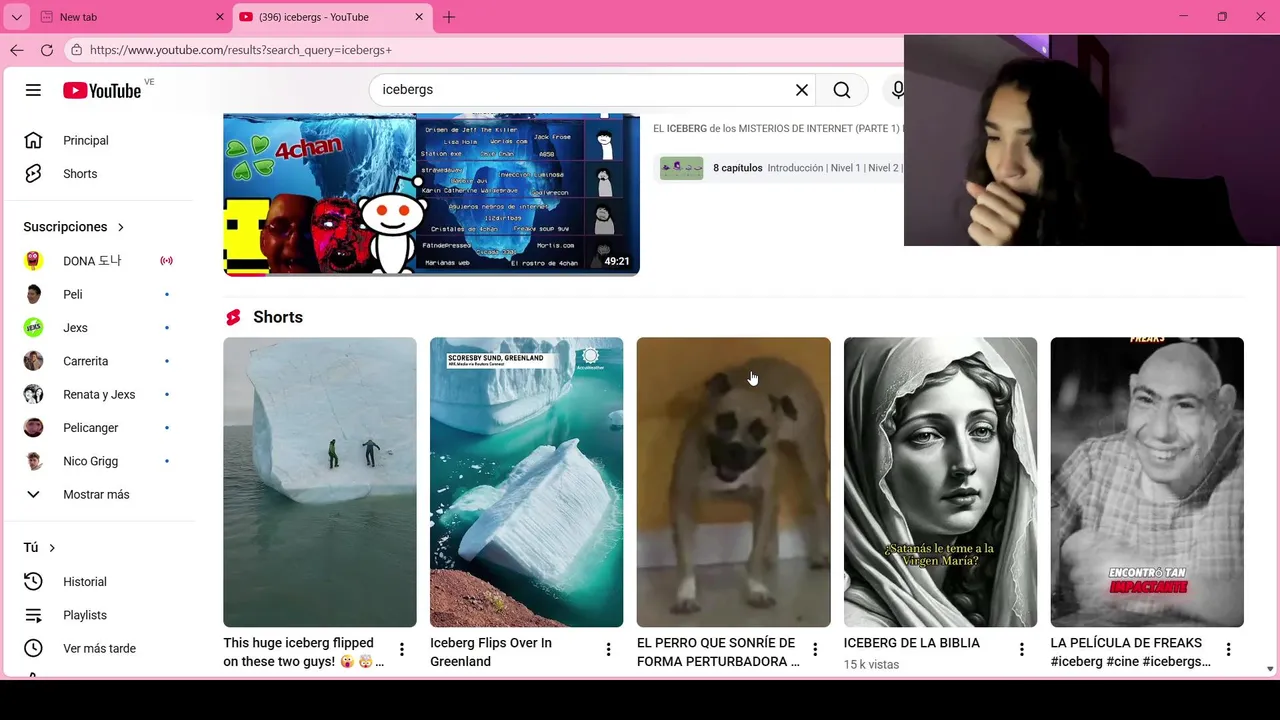Click the 49:21 duration badge

tap(617, 262)
